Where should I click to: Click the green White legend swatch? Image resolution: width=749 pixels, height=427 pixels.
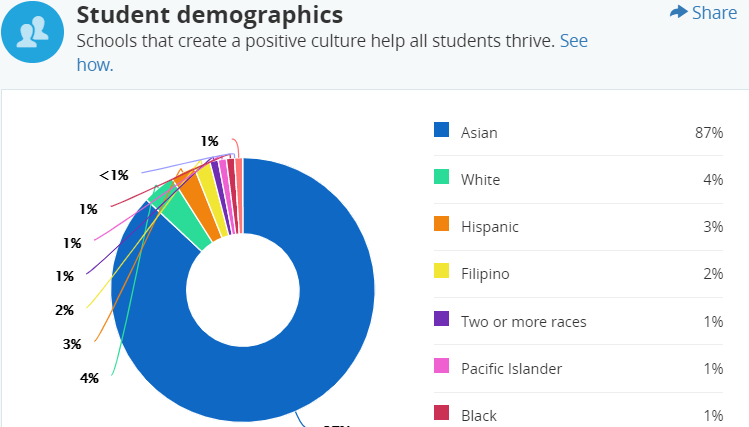coord(441,177)
